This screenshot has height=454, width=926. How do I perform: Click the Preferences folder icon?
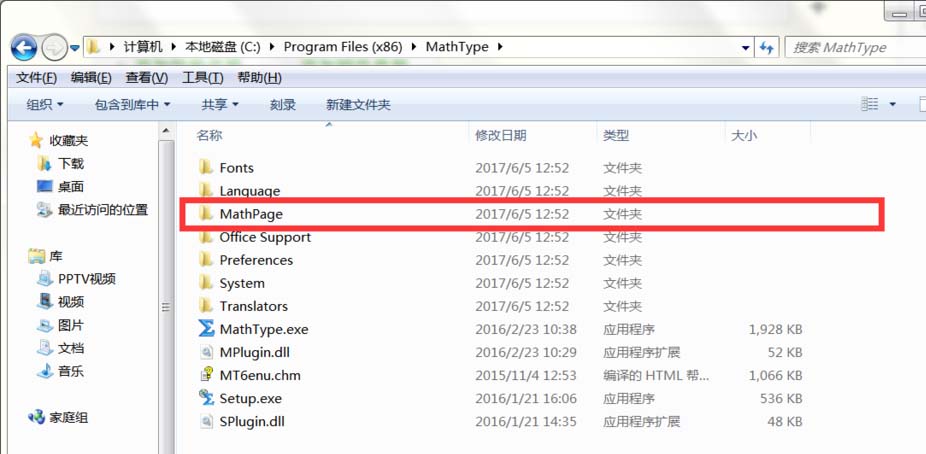pyautogui.click(x=206, y=260)
